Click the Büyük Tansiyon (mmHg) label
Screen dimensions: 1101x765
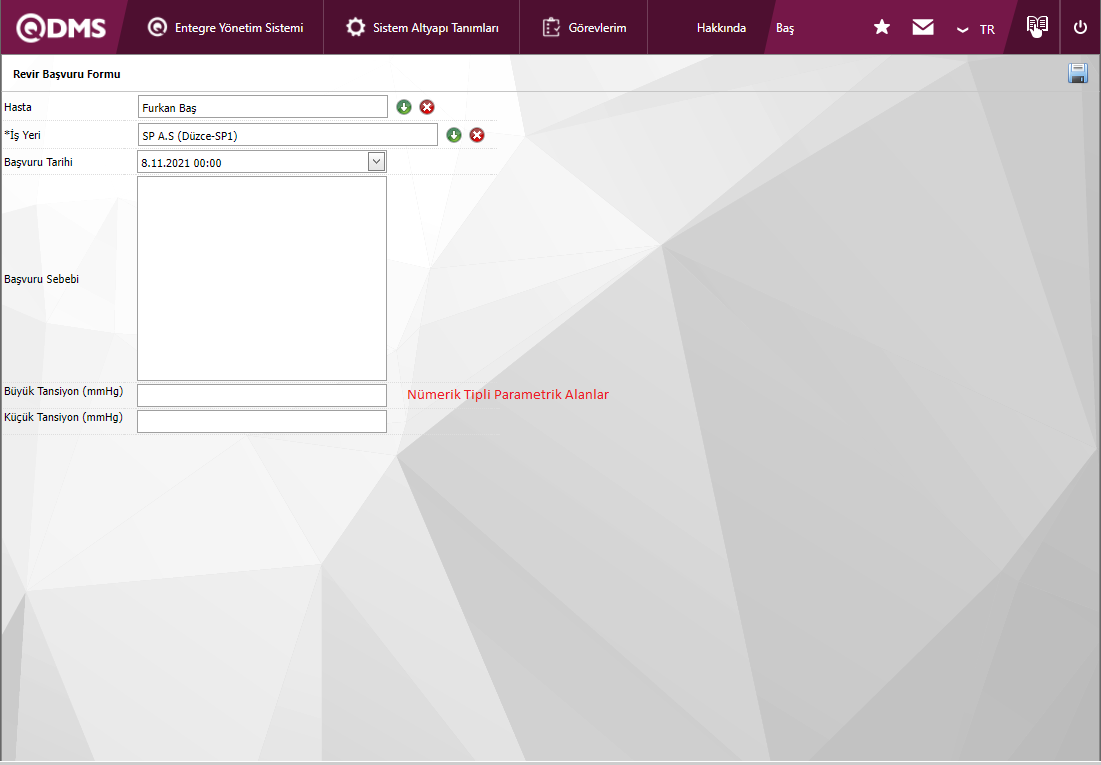coord(63,391)
